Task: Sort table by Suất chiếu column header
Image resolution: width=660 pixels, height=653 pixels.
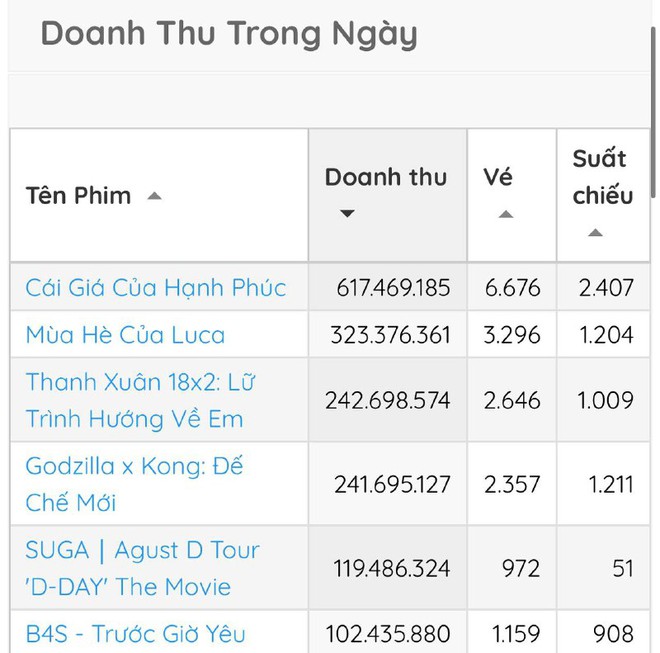Action: pos(602,177)
